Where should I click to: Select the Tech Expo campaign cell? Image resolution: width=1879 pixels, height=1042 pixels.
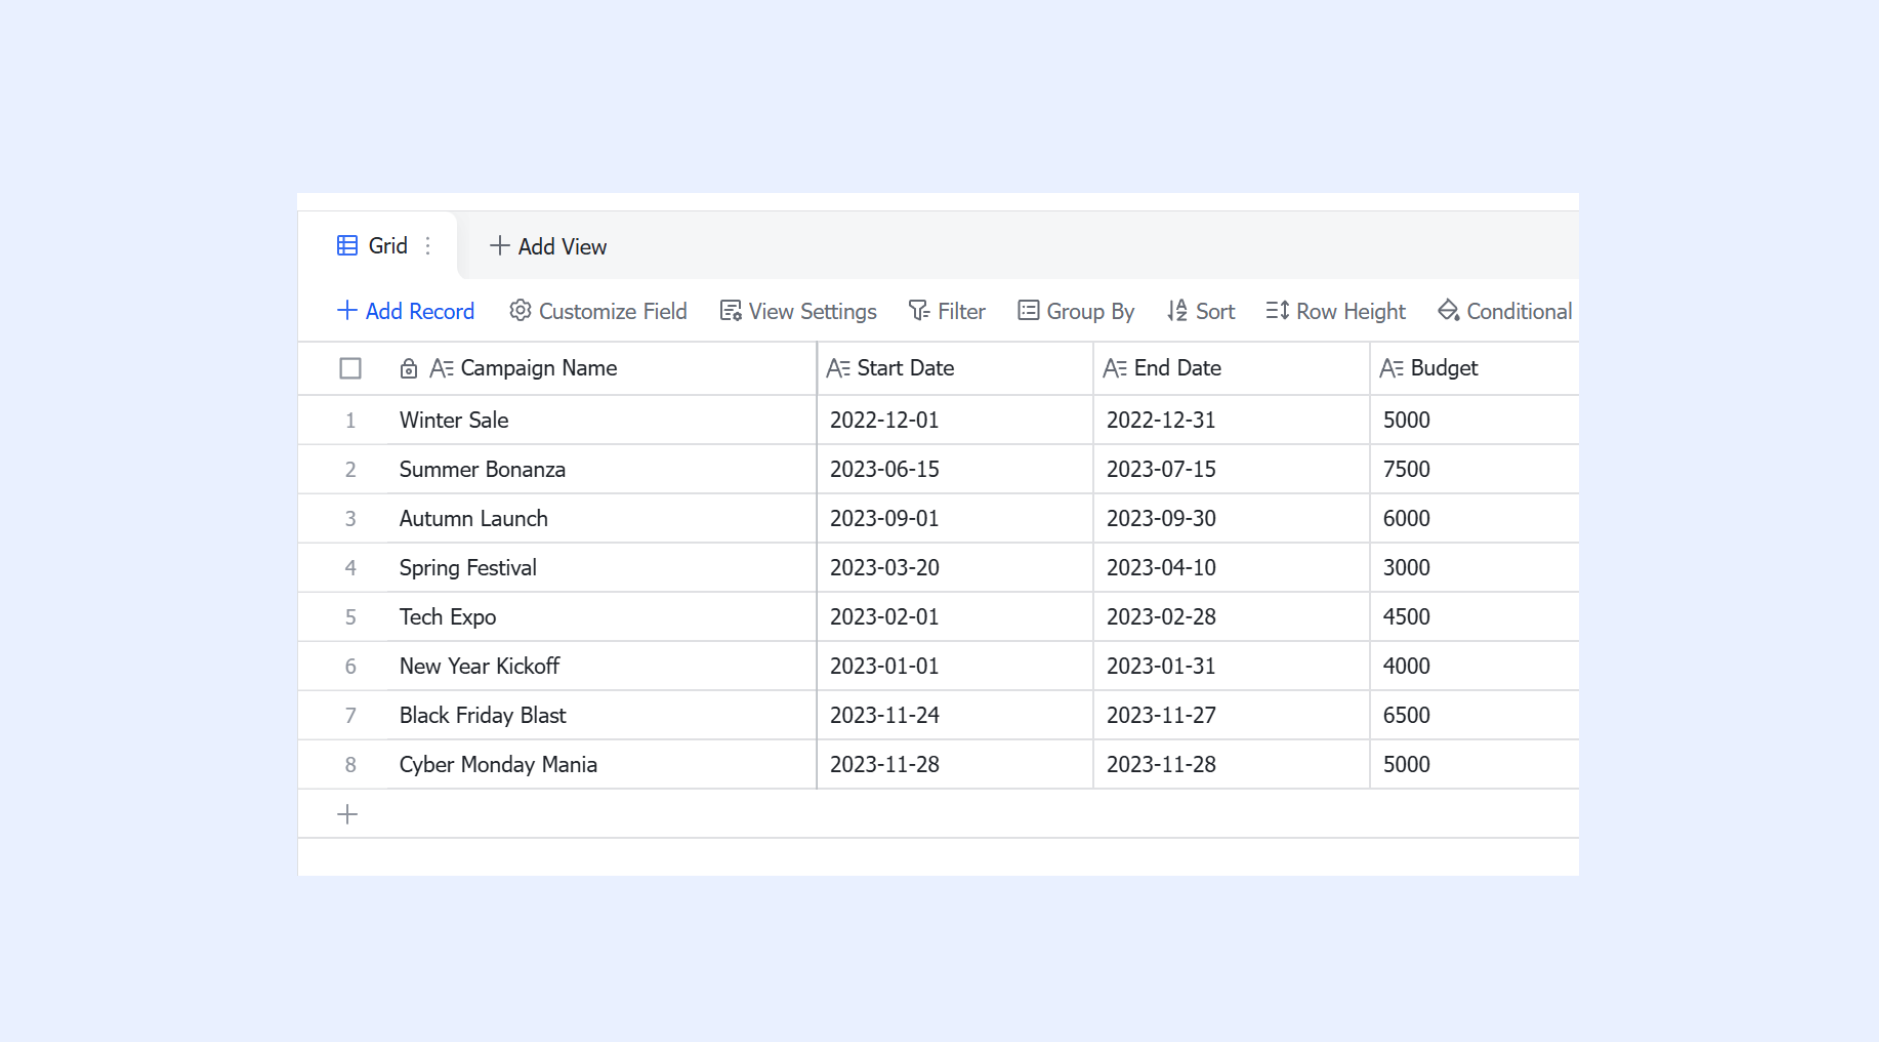[603, 617]
